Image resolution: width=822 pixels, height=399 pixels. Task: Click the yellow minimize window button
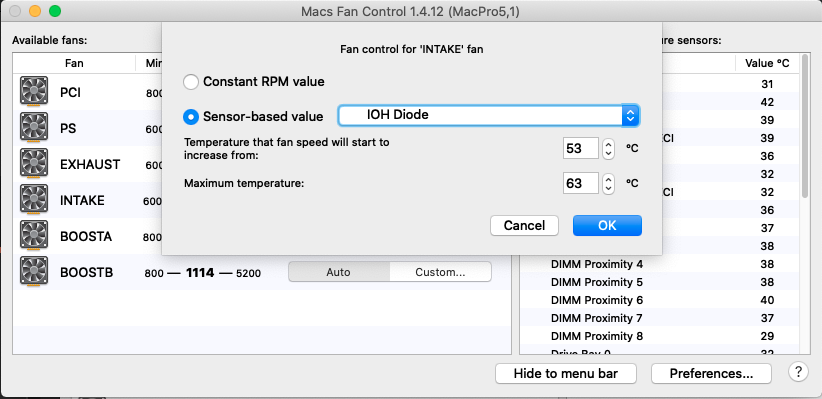point(35,11)
